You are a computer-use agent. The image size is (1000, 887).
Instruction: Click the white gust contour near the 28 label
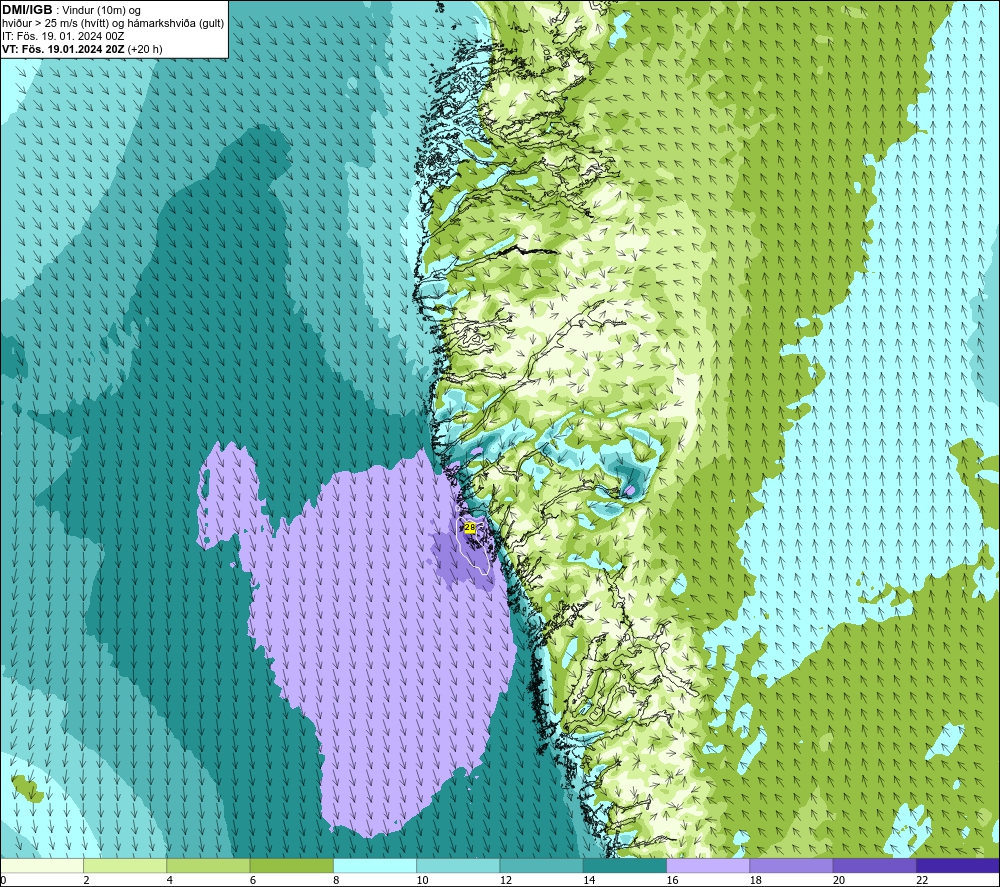[473, 547]
